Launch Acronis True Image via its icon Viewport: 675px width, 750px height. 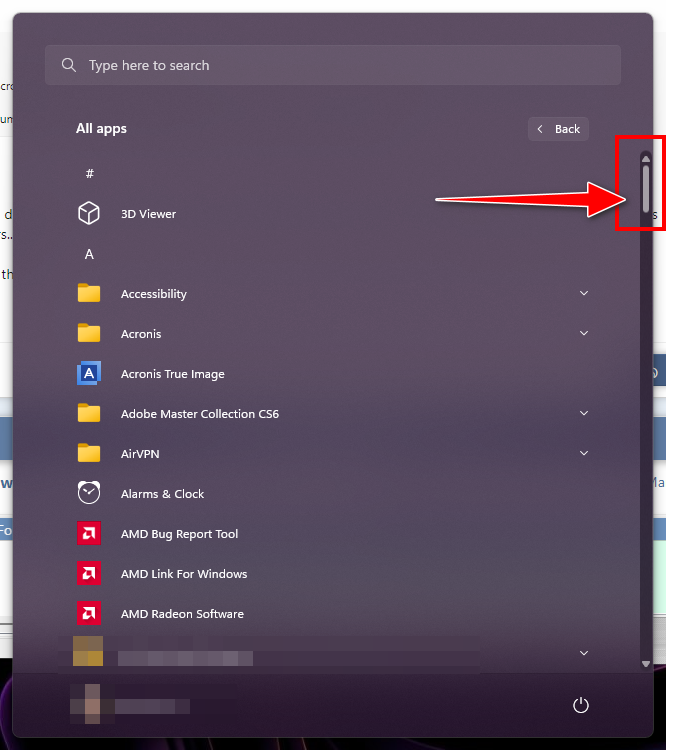(89, 373)
